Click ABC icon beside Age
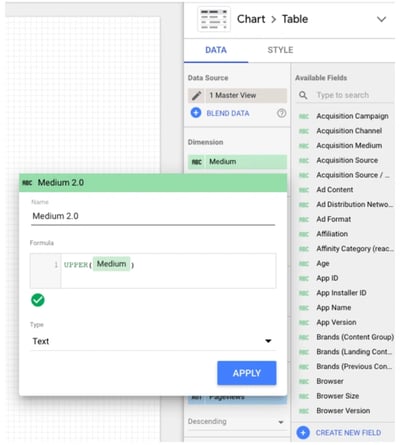This screenshot has height=445, width=400. [304, 264]
